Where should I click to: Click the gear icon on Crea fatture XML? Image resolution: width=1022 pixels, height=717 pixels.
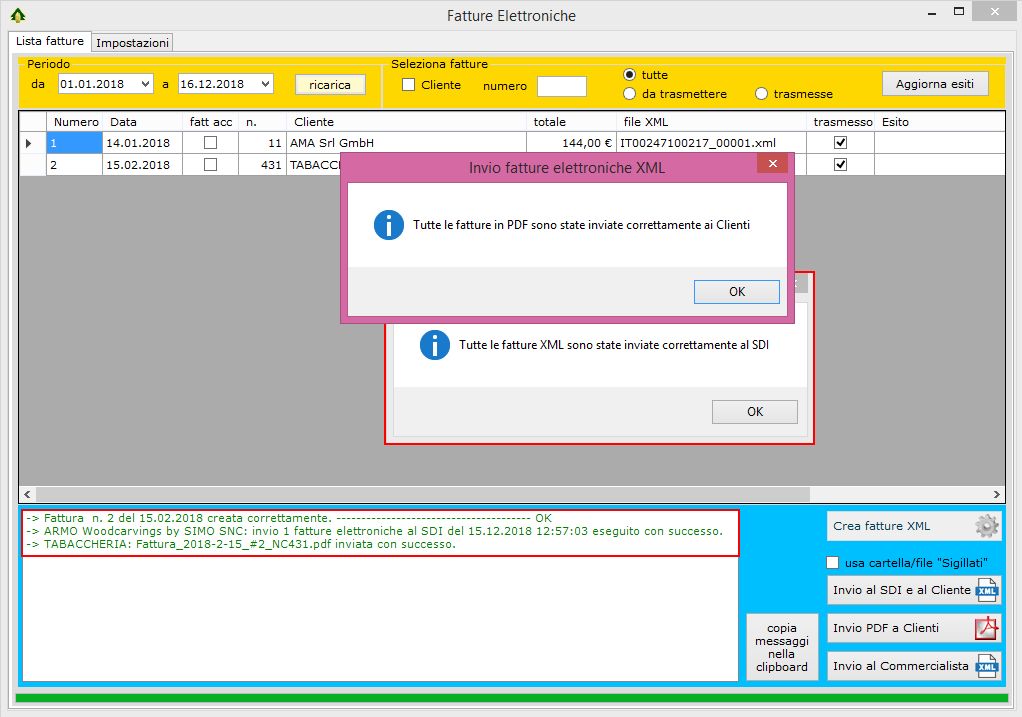(x=986, y=526)
